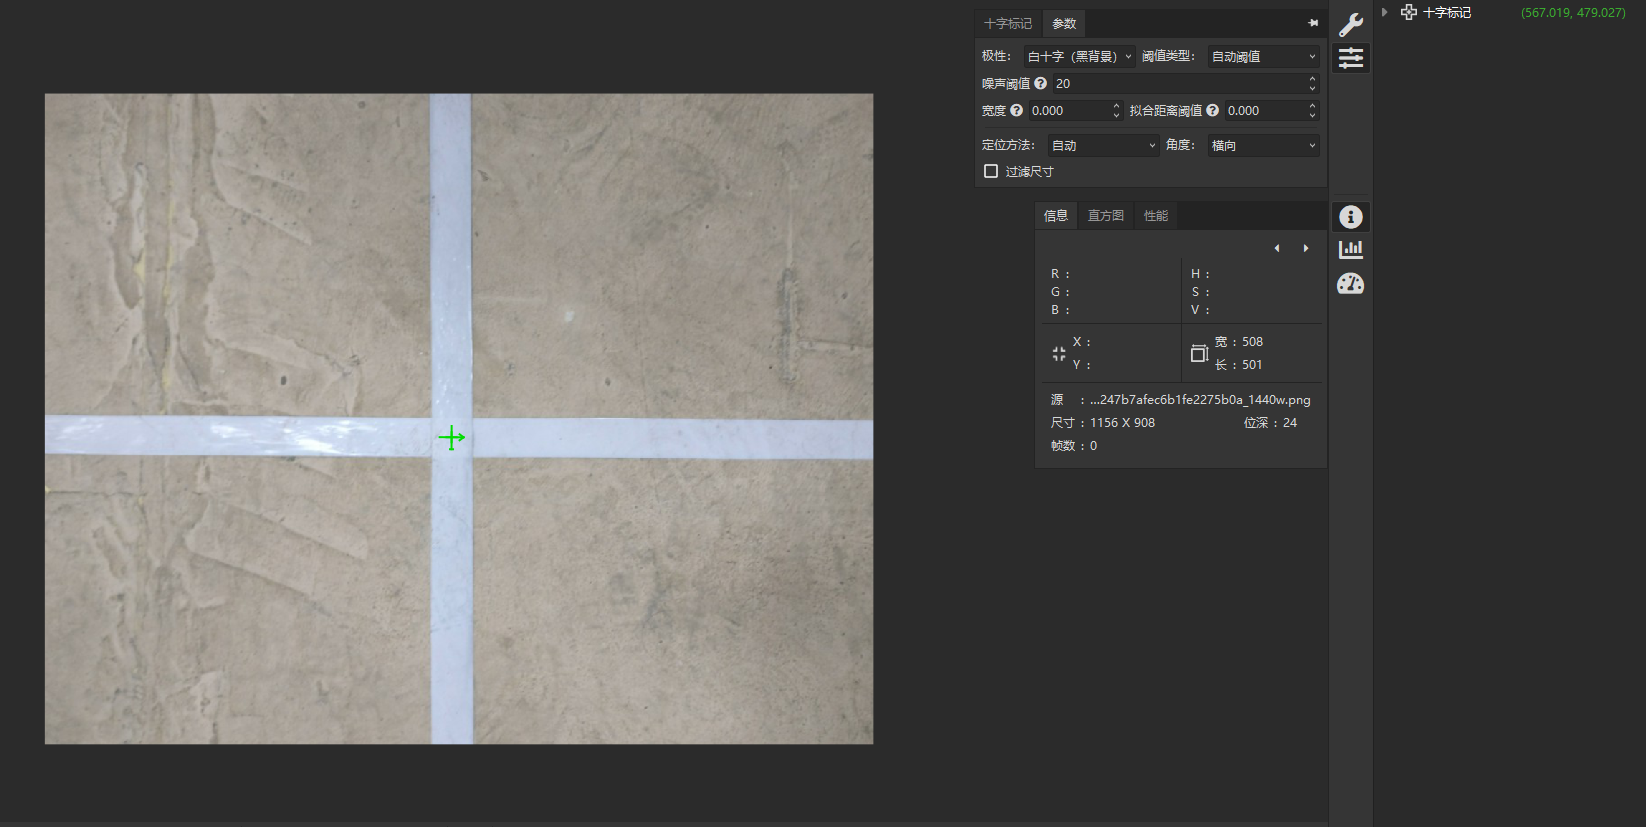Enable the 过滤尺寸 checkbox
The image size is (1646, 827).
[x=991, y=172]
